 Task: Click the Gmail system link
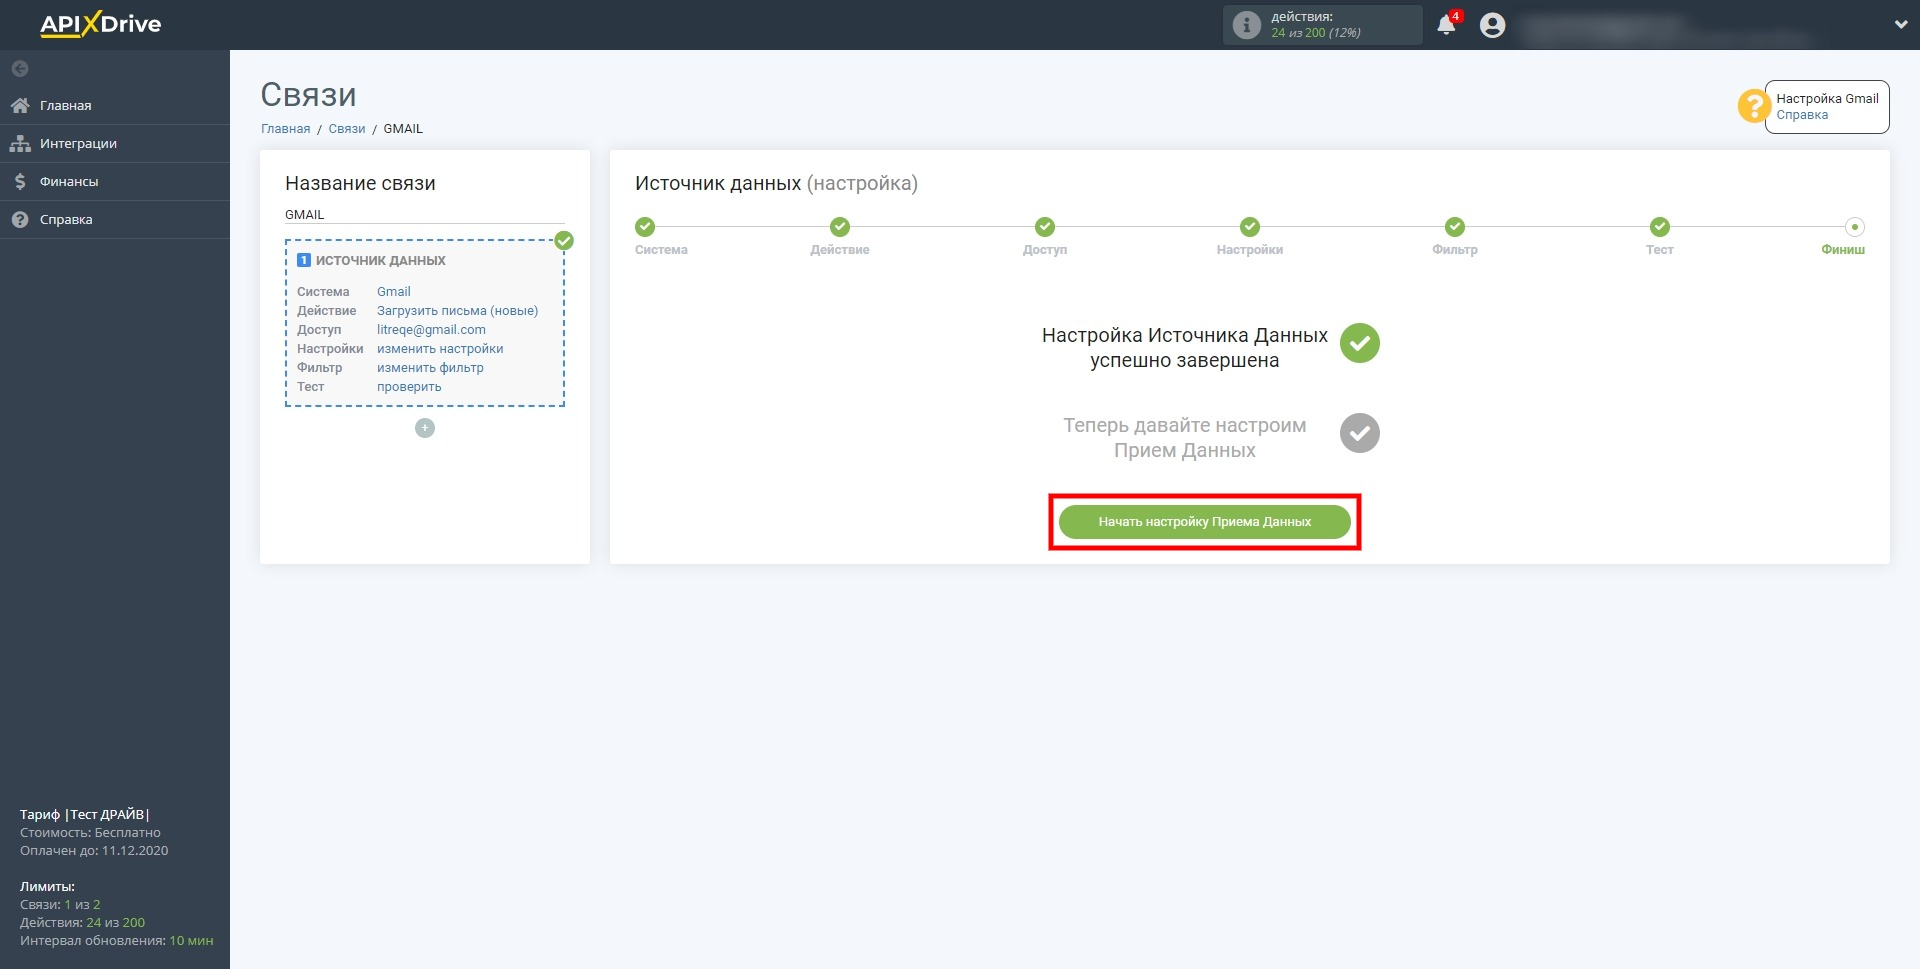(x=394, y=292)
